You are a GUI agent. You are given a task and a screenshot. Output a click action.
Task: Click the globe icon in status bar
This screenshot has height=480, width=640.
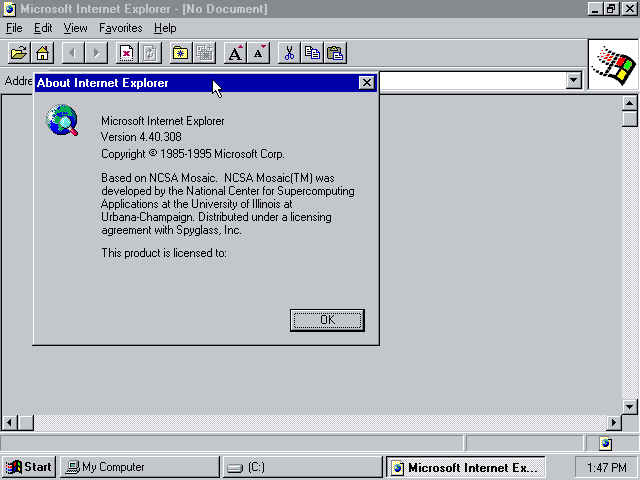pyautogui.click(x=606, y=443)
